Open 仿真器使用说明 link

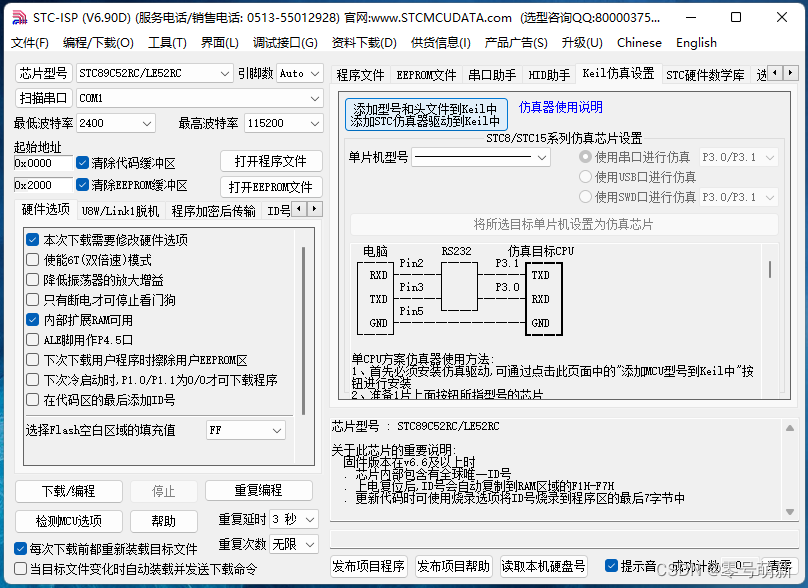pos(561,107)
